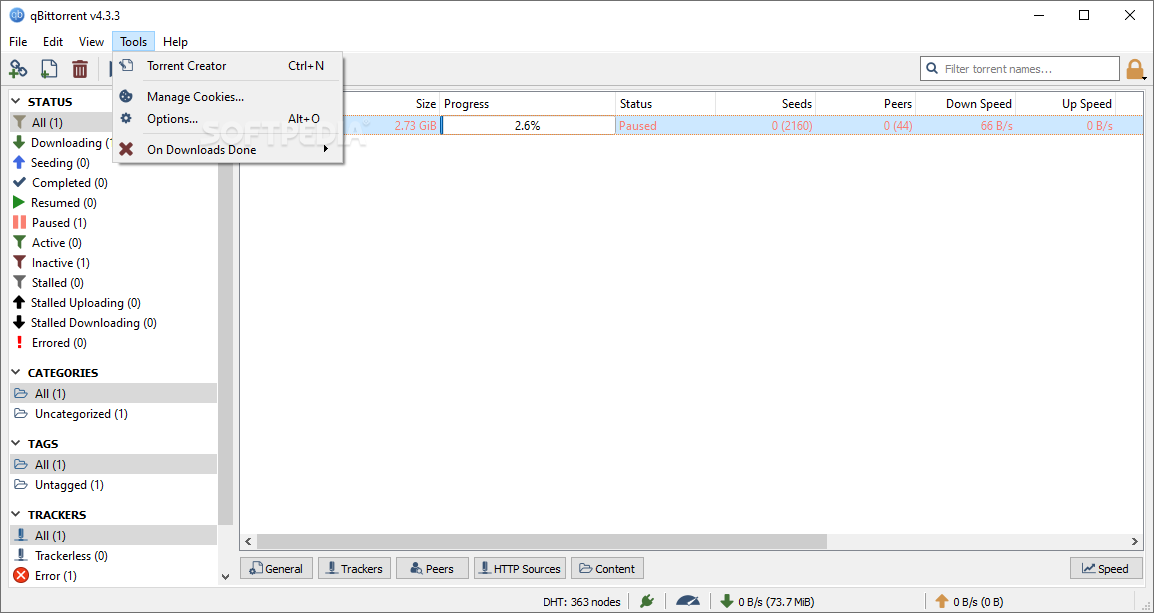Select All (1) under TAGS
The width and height of the screenshot is (1154, 613).
113,464
